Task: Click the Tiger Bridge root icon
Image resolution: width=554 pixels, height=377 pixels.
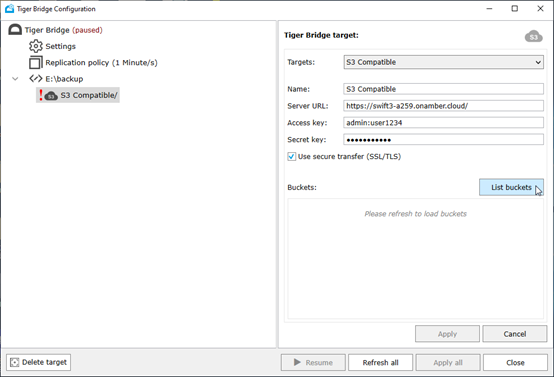Action: coord(15,30)
